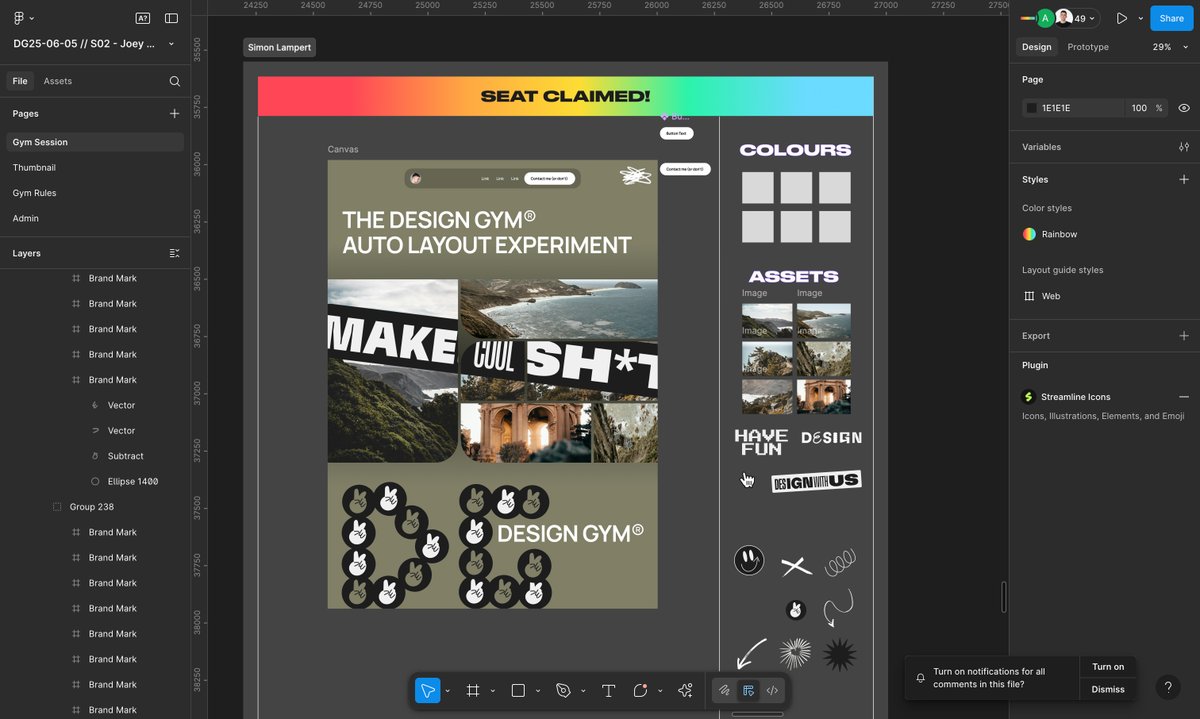Viewport: 1200px width, 719px height.
Task: Open Frame tool options dropdown arrow
Action: pos(492,691)
